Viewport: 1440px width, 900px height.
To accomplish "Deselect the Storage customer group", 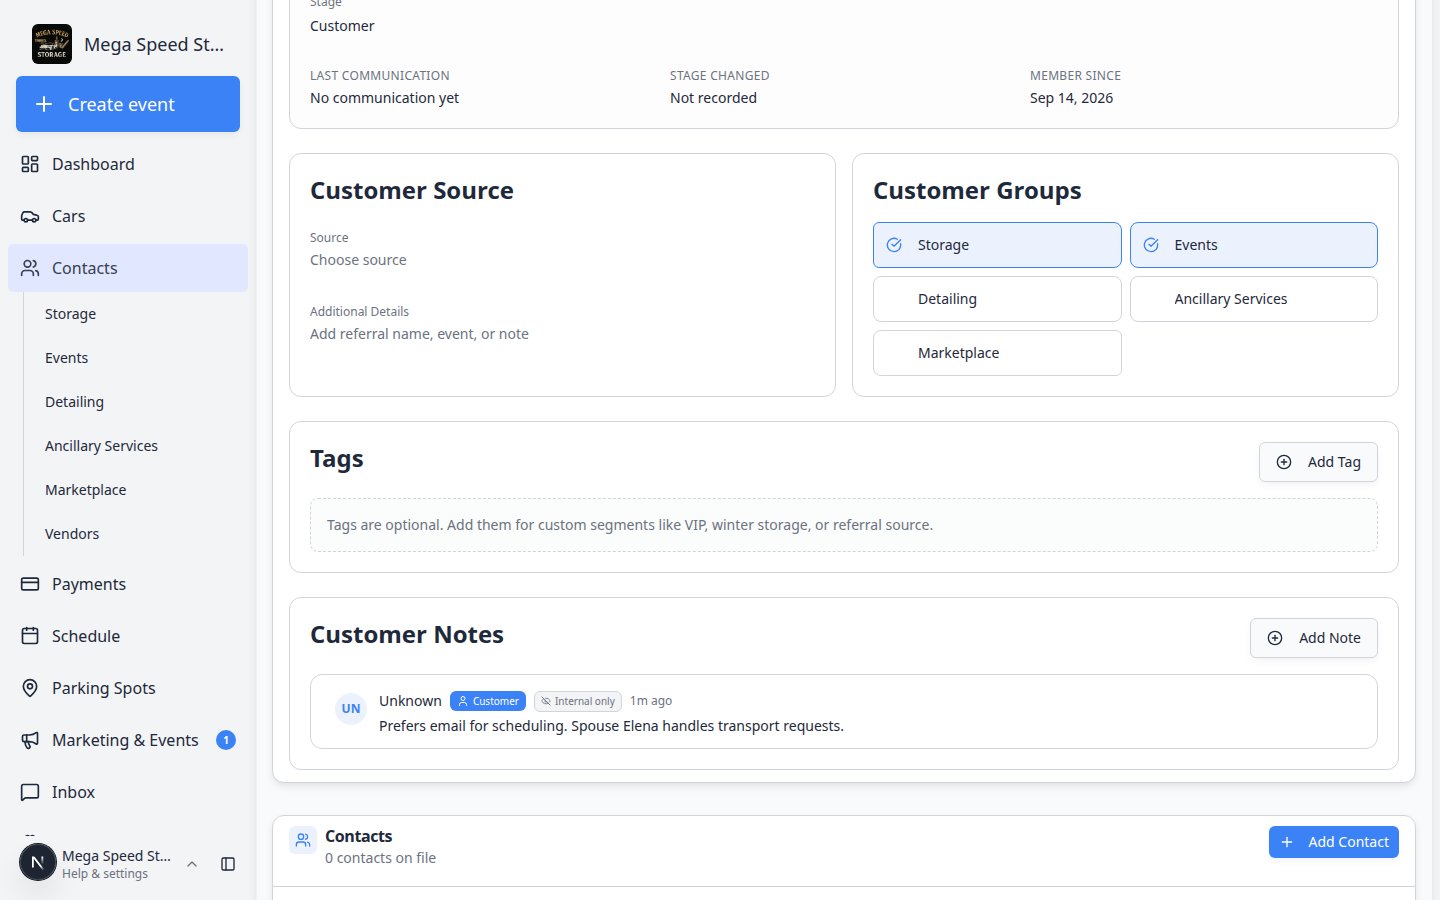I will [997, 245].
